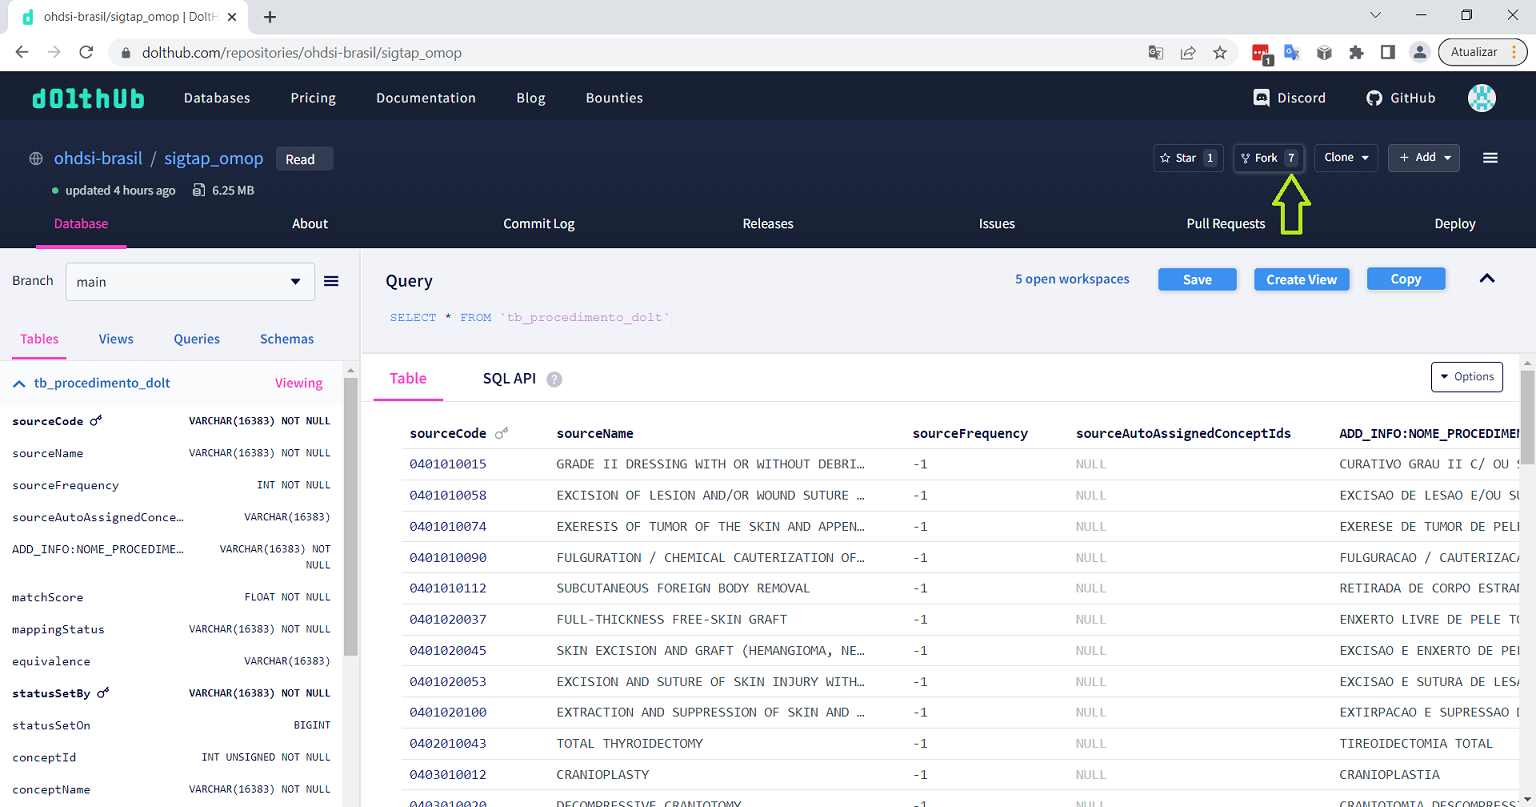
Task: Expand the Options dropdown
Action: [1467, 377]
